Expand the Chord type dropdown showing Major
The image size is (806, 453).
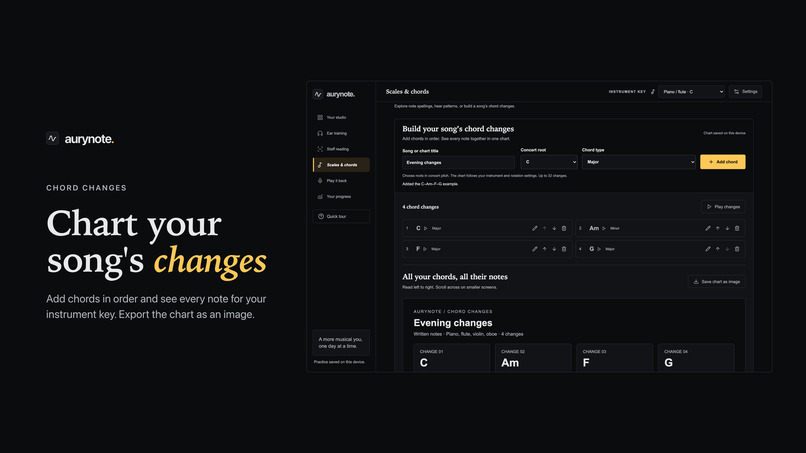pyautogui.click(x=638, y=162)
